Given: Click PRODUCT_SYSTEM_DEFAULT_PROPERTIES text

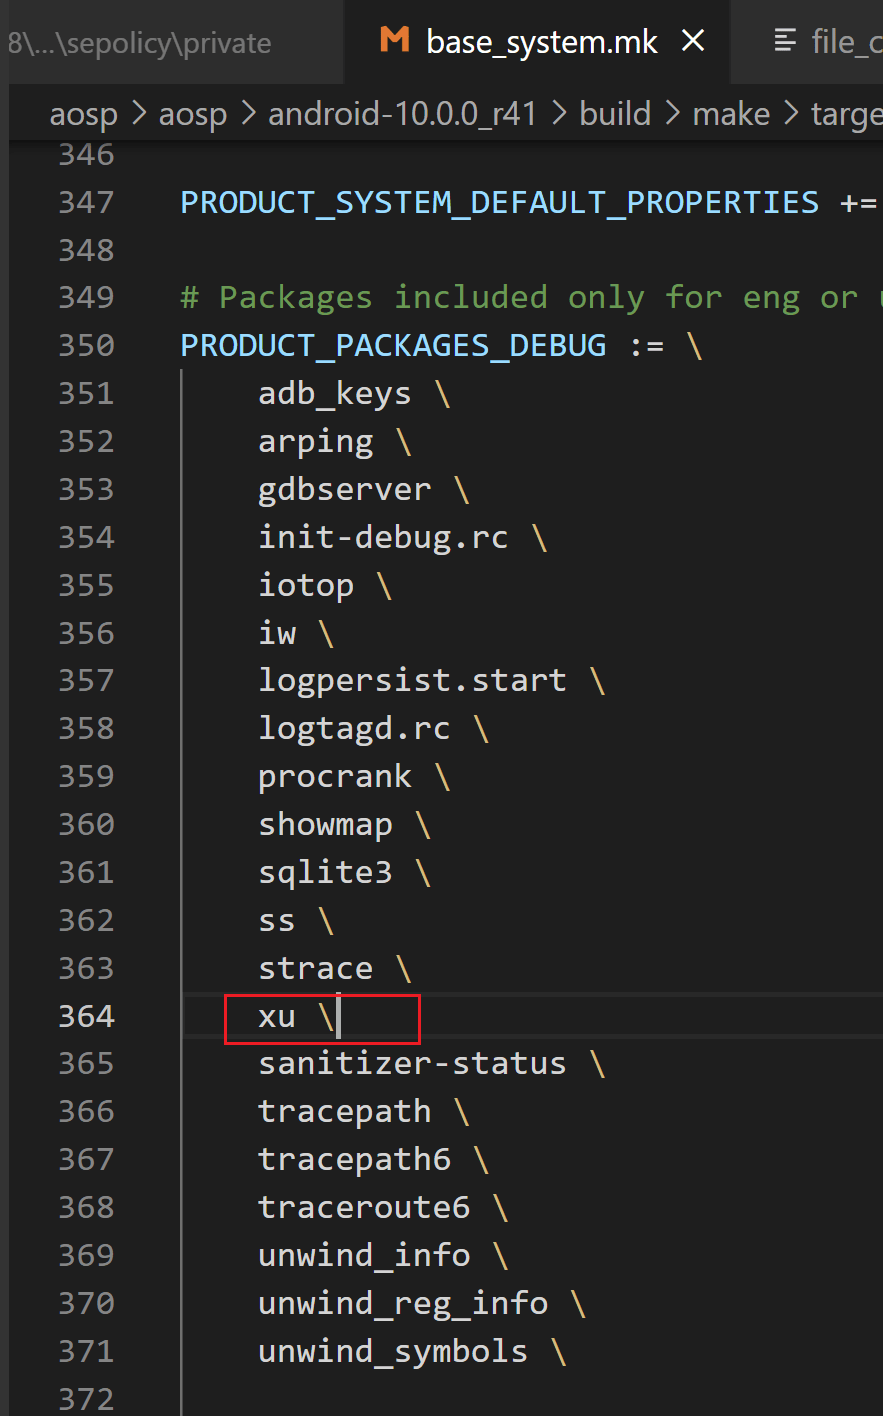Looking at the screenshot, I should coord(500,202).
